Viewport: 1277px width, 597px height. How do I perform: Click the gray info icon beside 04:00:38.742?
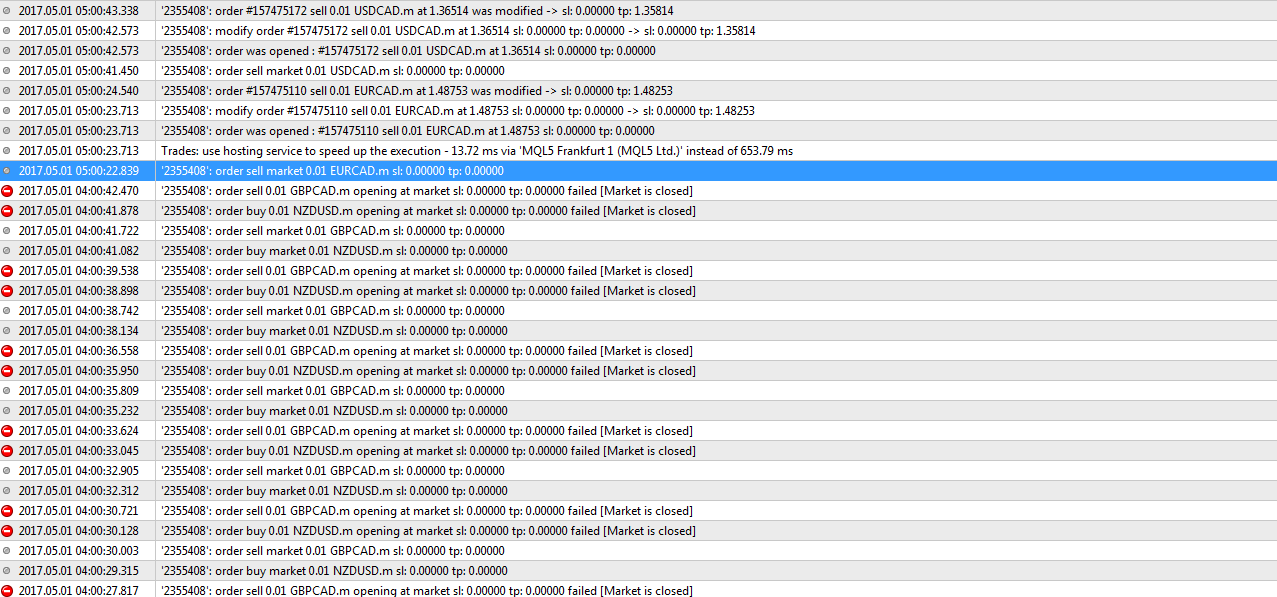coord(7,311)
